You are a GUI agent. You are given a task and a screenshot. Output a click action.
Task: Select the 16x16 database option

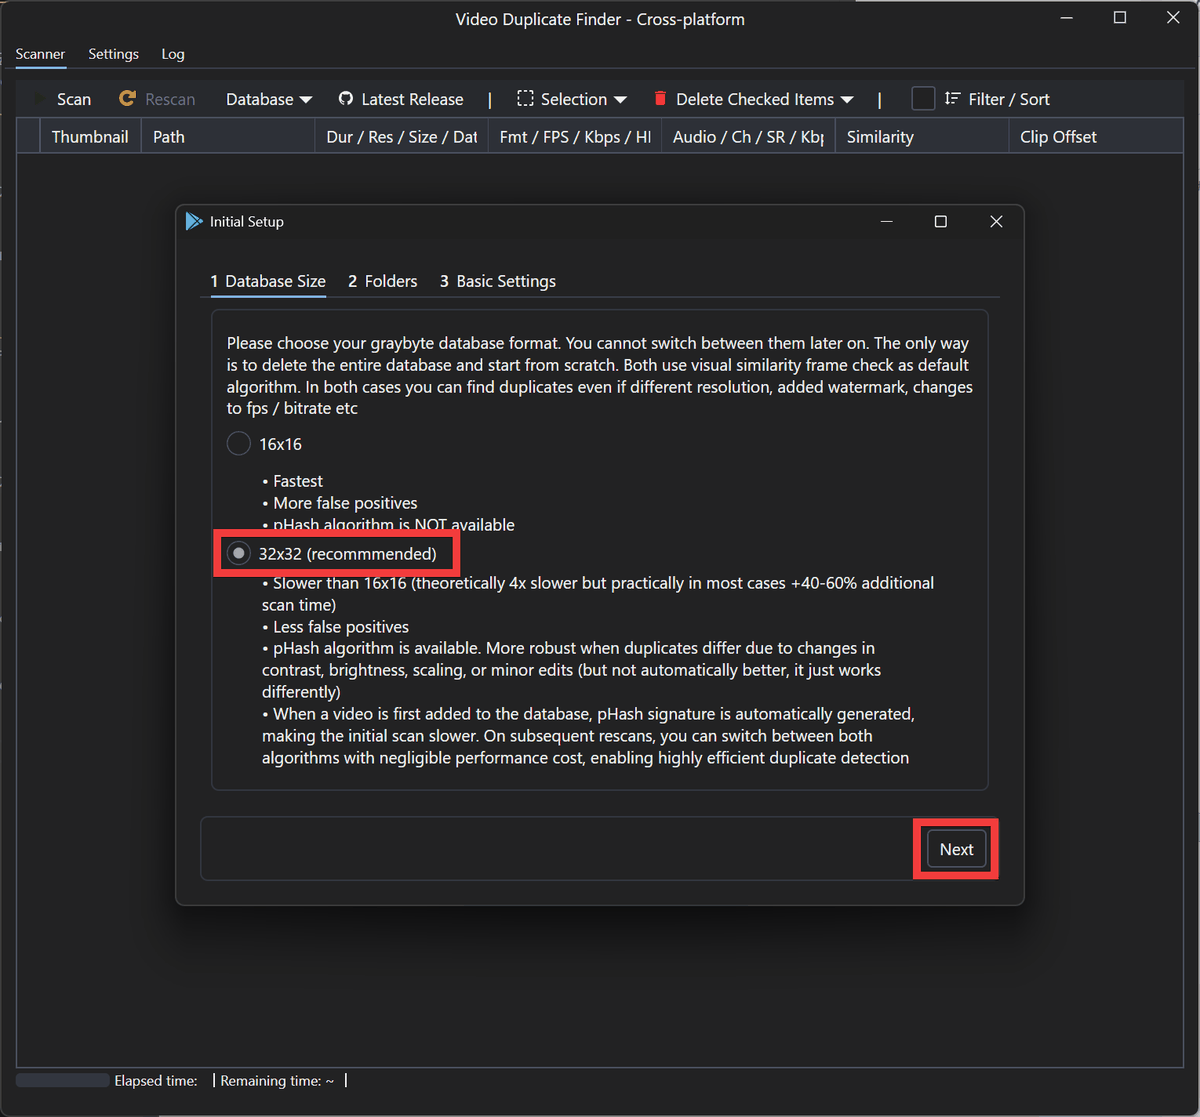[x=239, y=444]
